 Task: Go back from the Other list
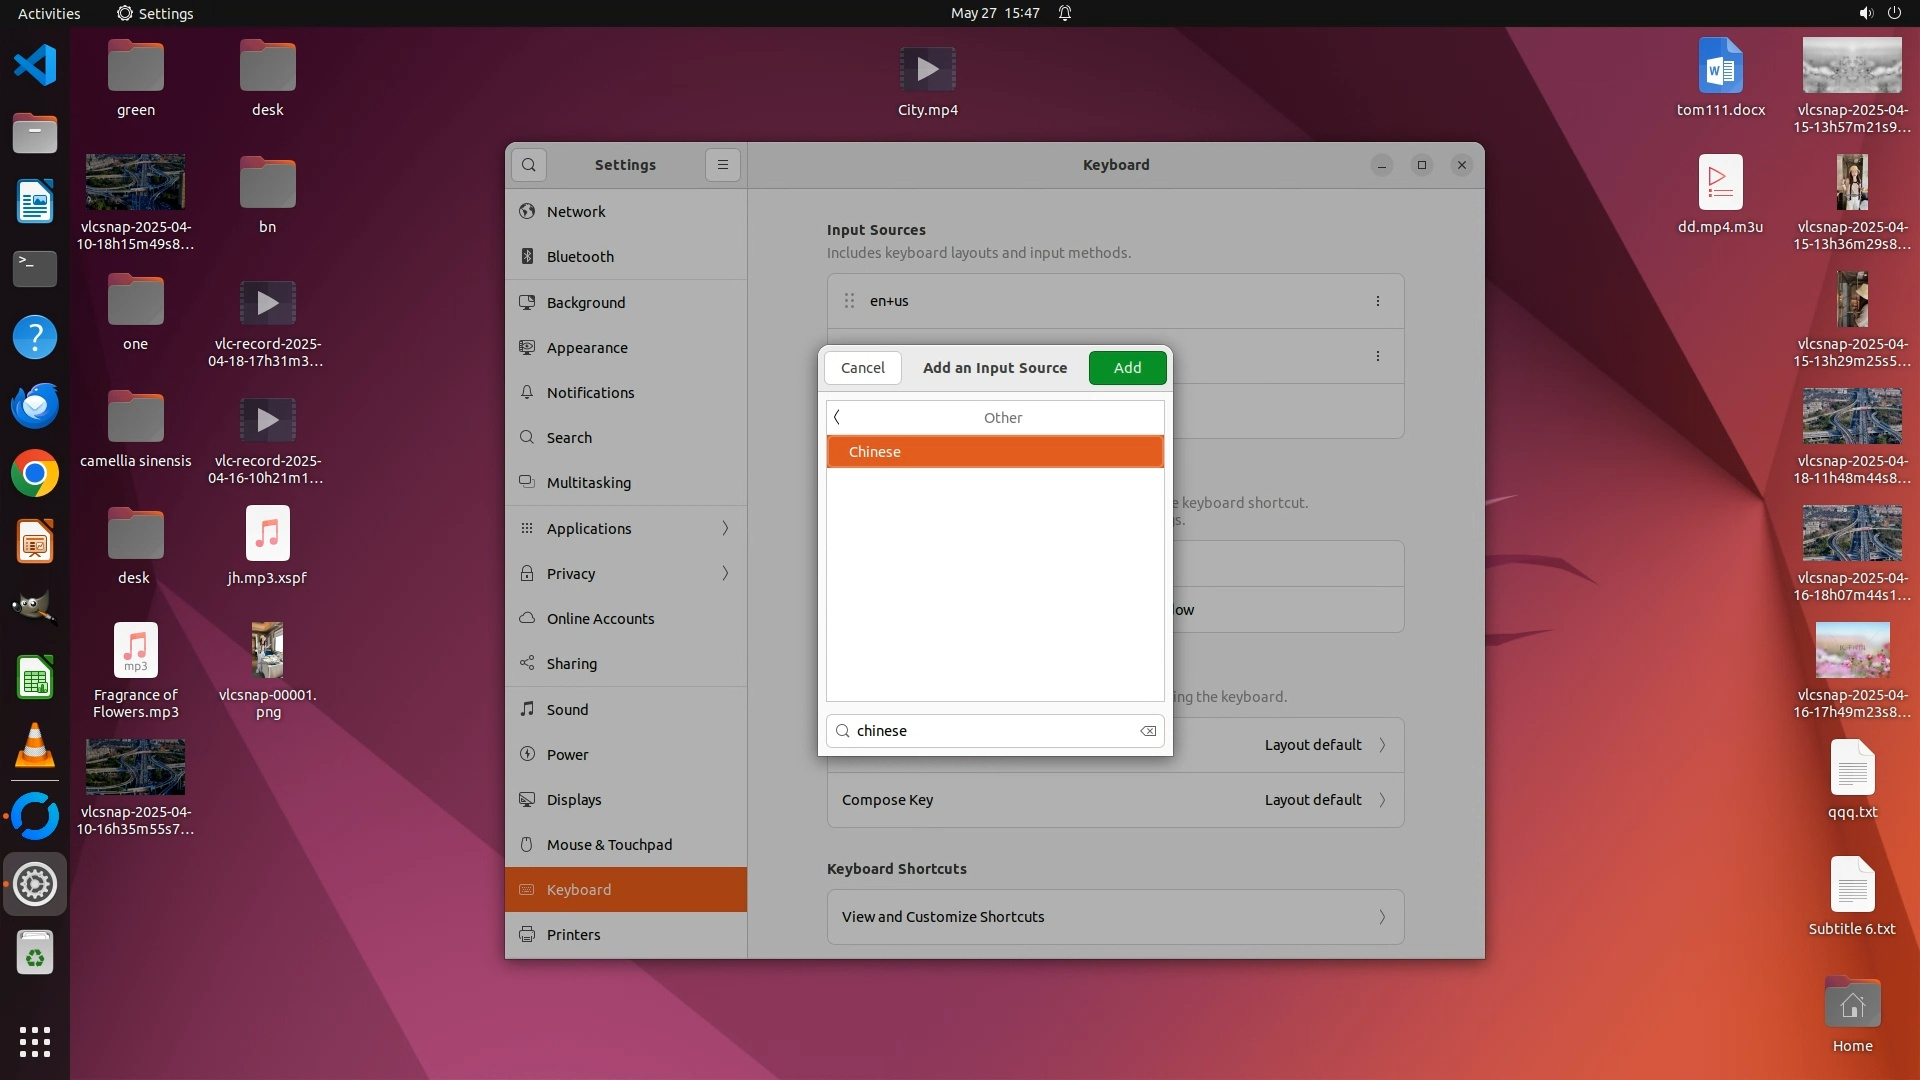[x=838, y=418]
